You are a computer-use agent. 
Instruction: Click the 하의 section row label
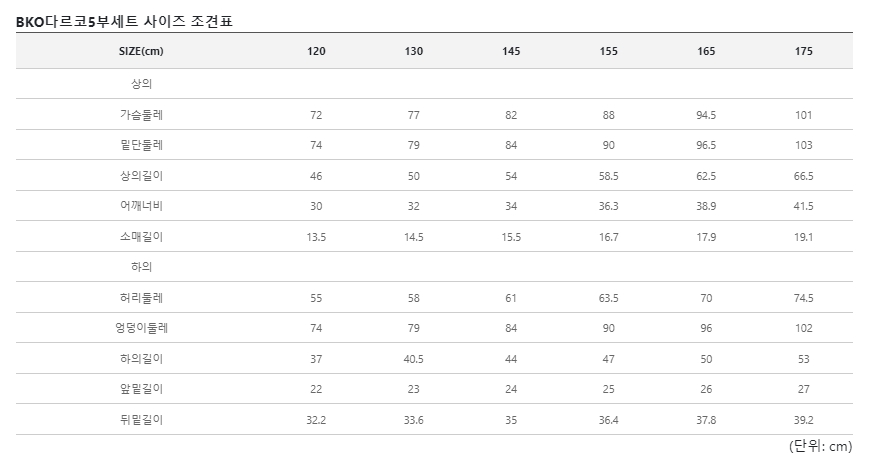click(x=141, y=267)
